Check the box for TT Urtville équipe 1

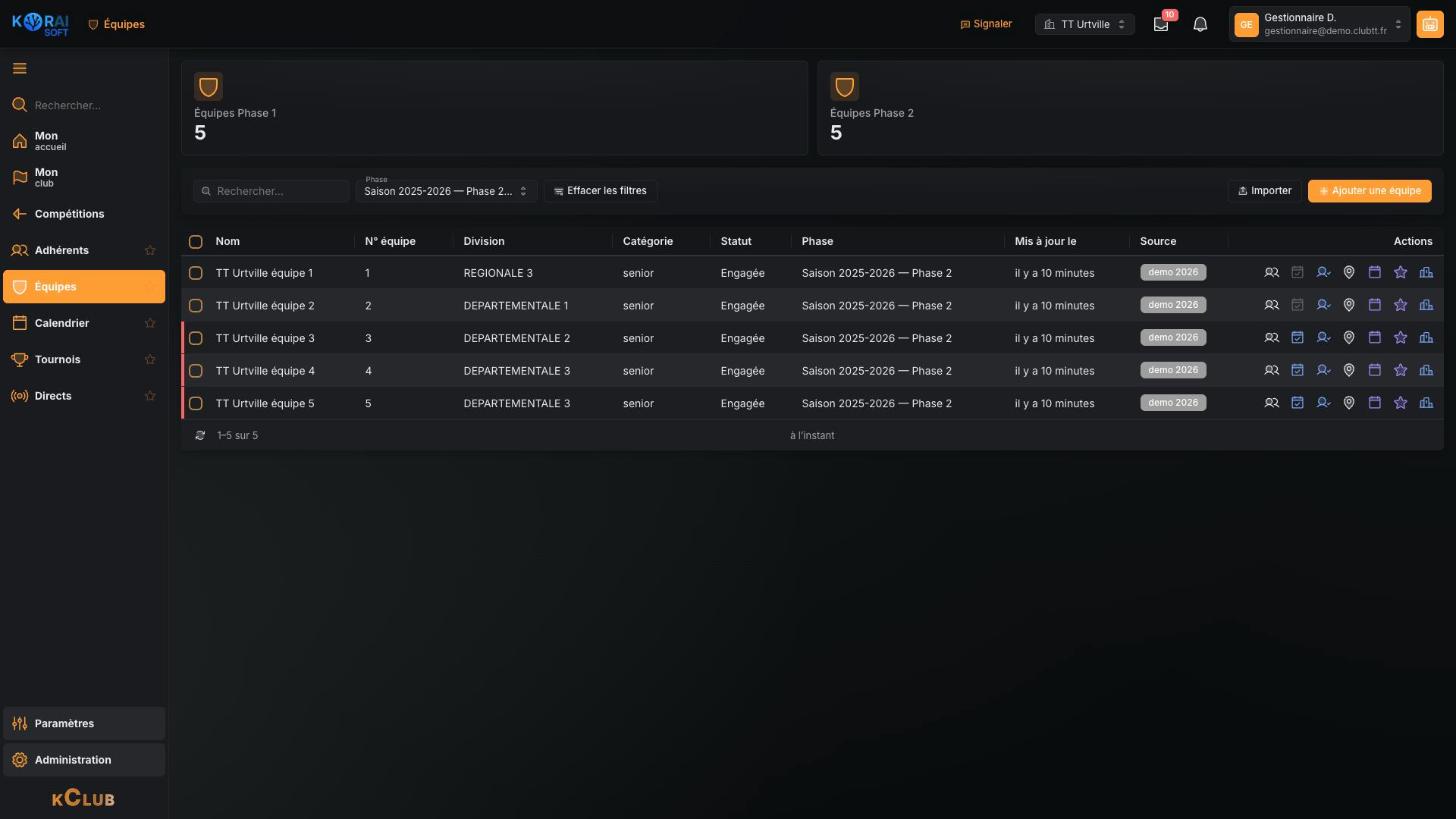(196, 273)
